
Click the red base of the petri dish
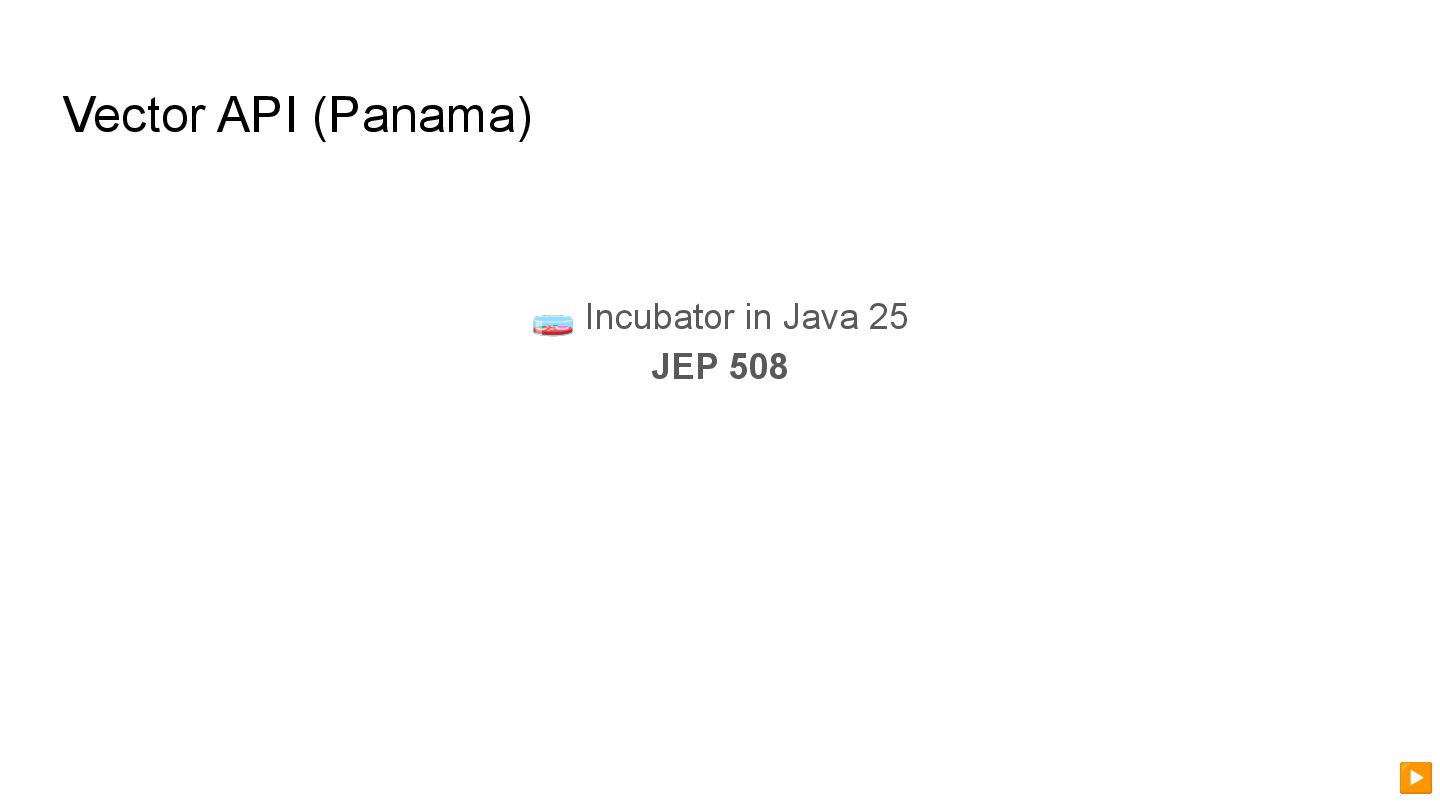553,331
